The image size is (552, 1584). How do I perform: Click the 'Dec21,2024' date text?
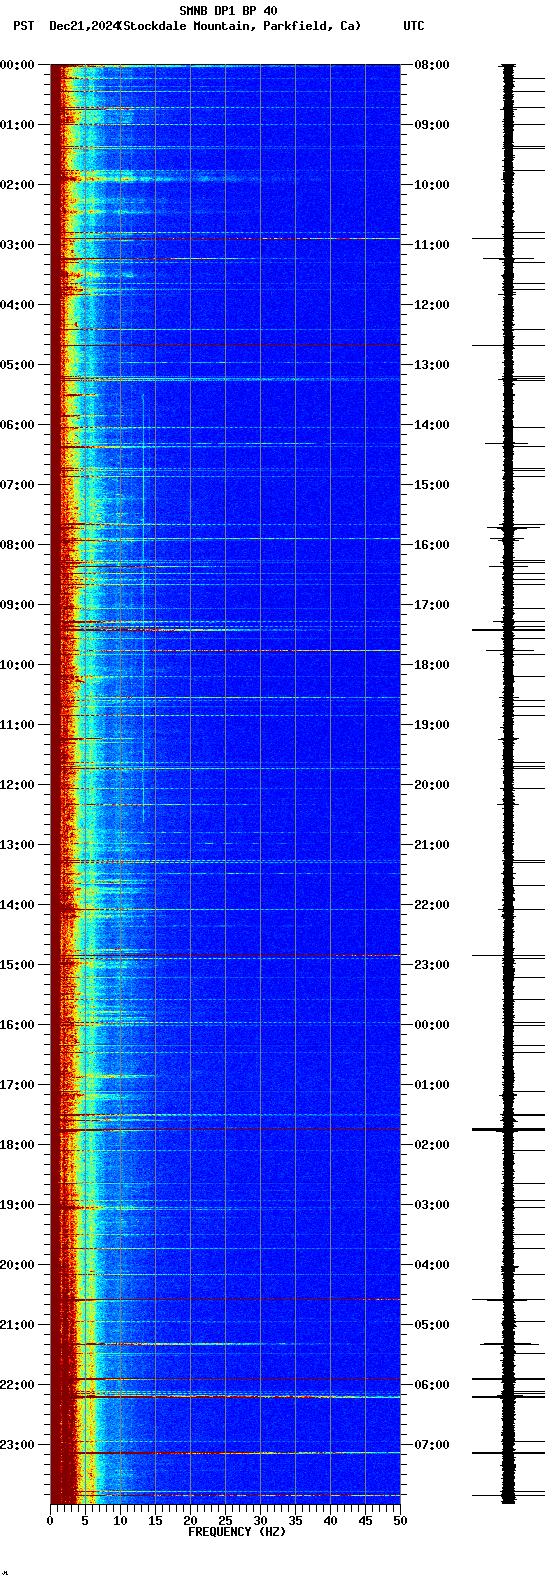tap(83, 26)
